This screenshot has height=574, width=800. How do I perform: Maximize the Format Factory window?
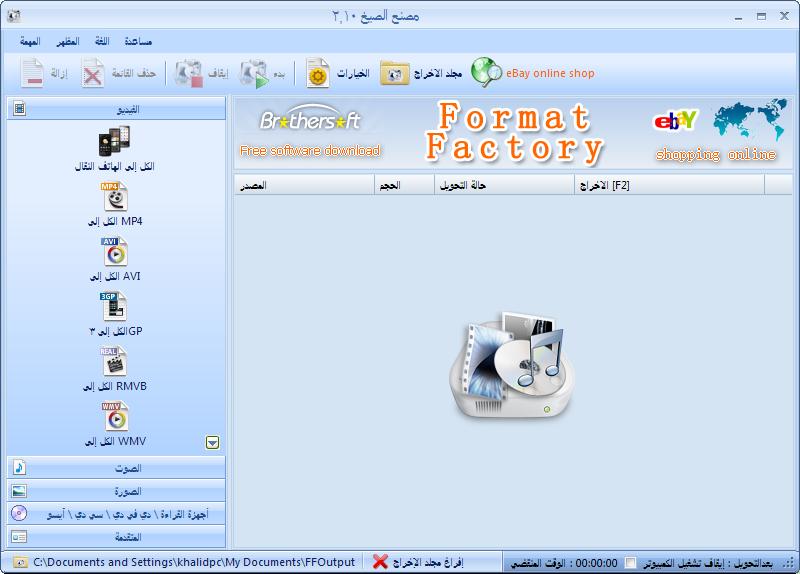click(x=761, y=16)
